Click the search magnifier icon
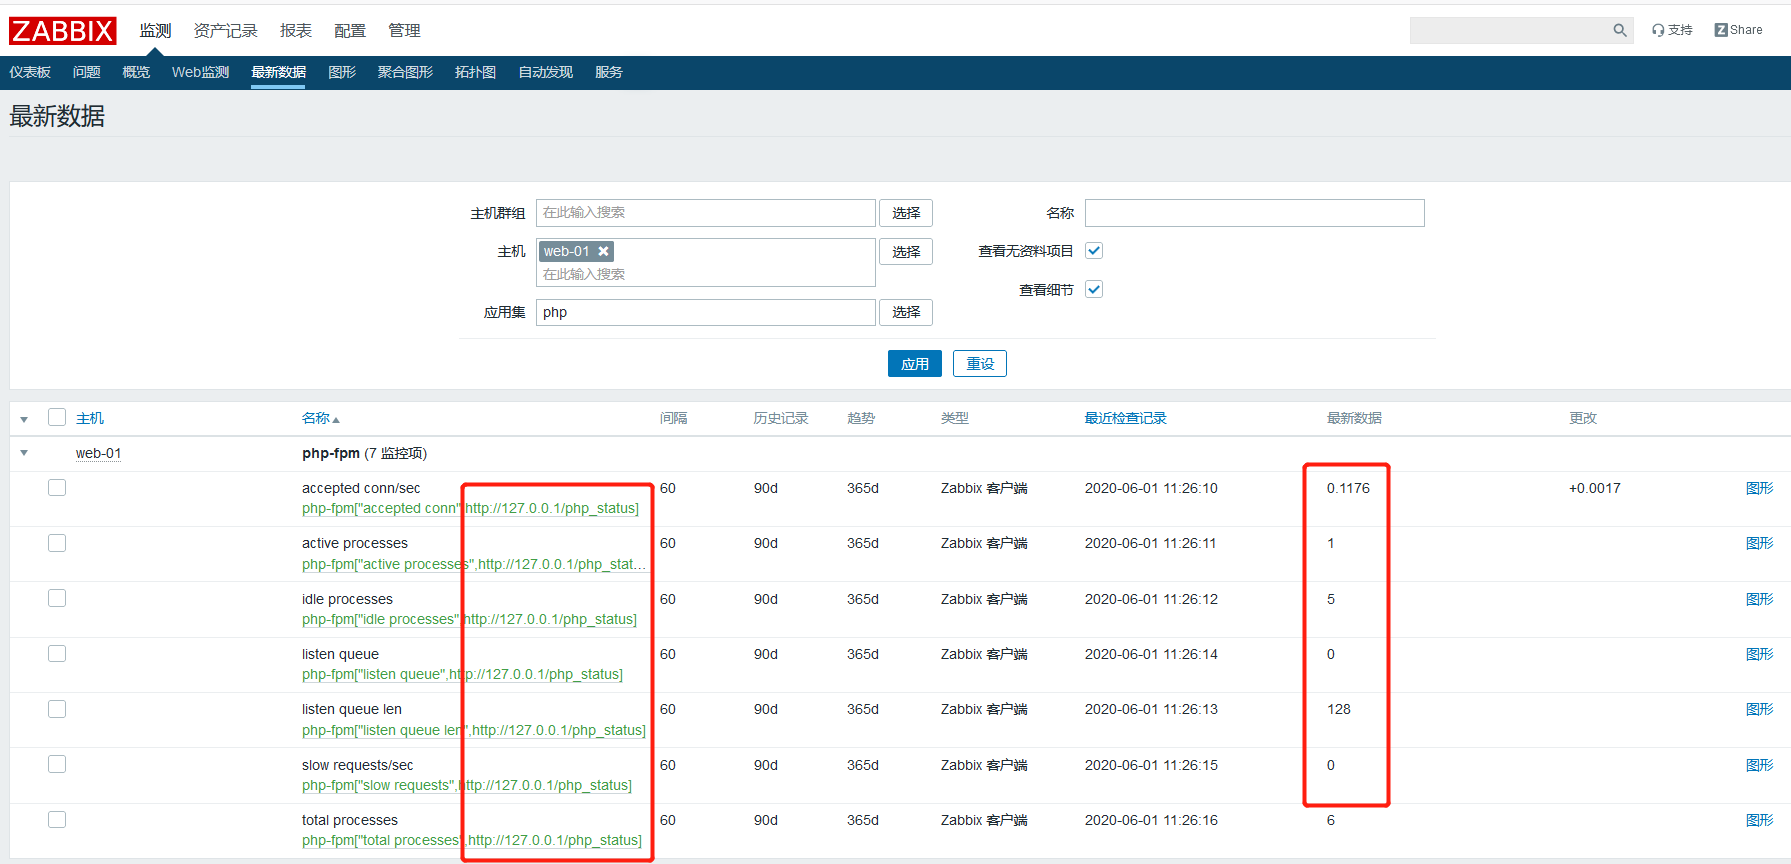Screen dimensions: 1791x864 coord(1620,30)
